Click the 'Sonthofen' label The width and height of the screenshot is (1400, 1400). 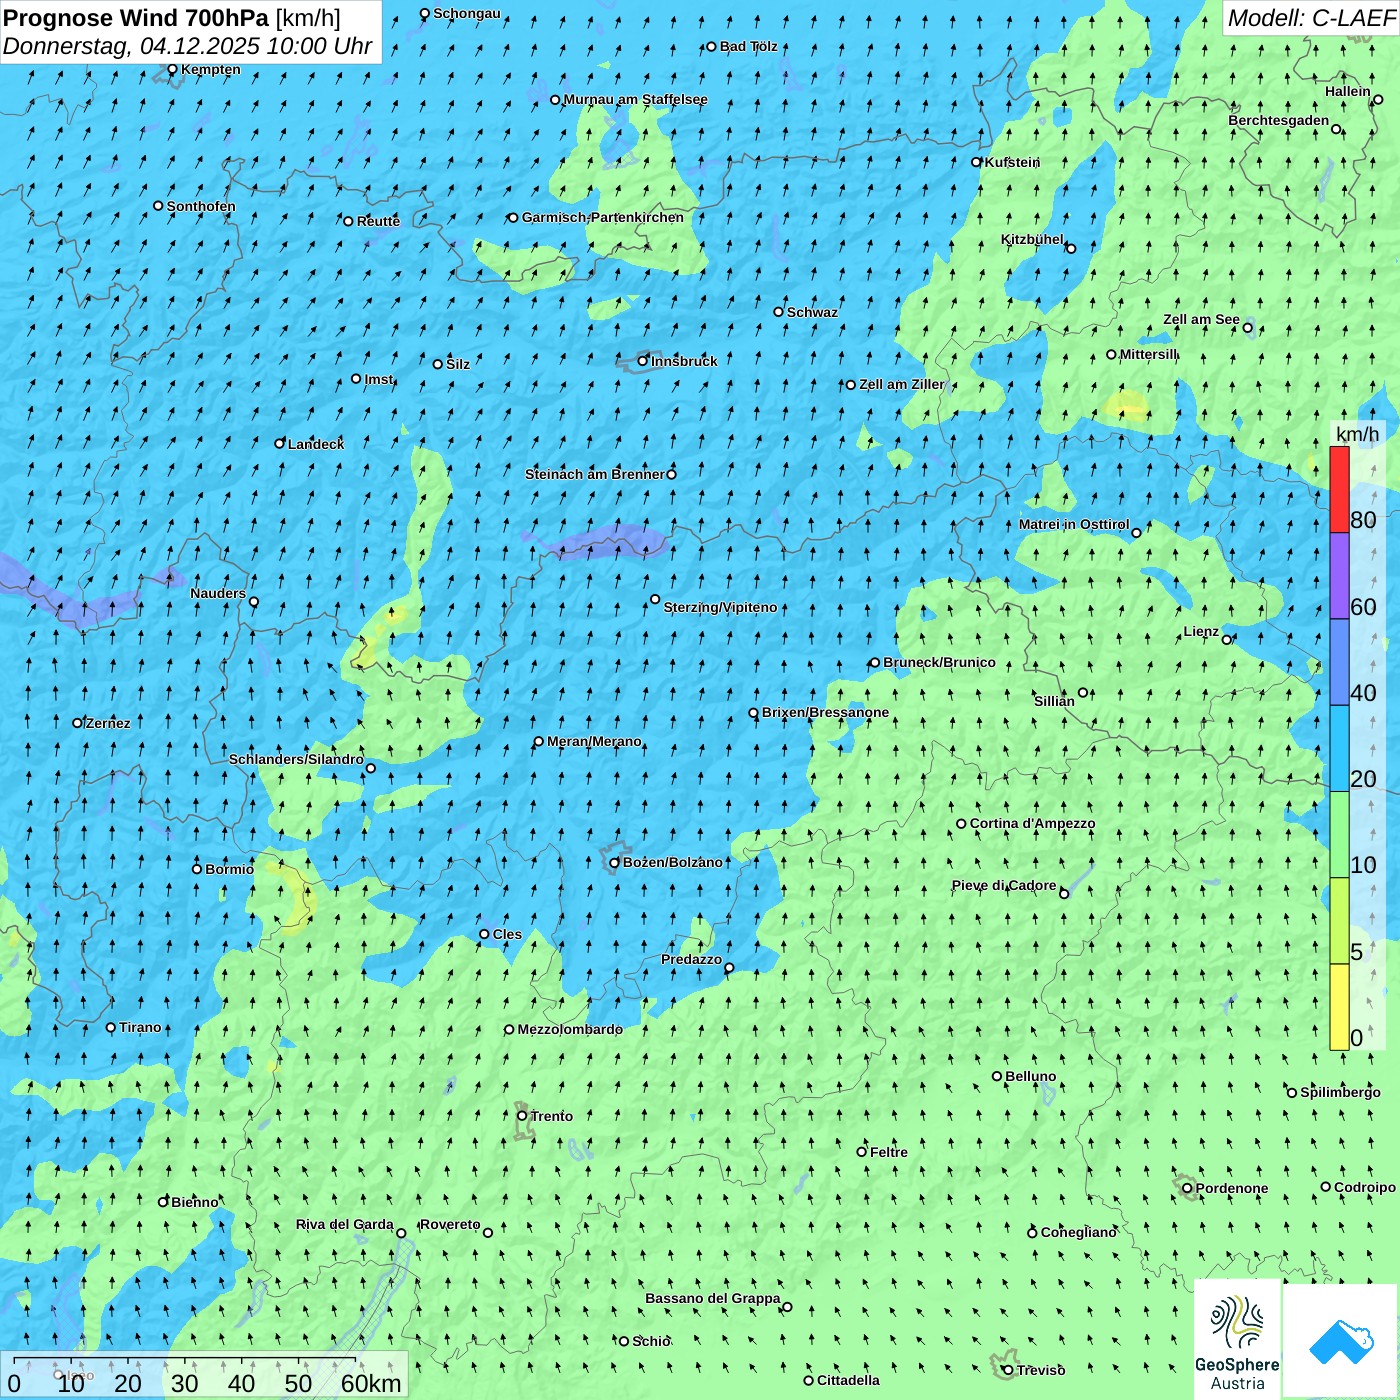pyautogui.click(x=201, y=206)
